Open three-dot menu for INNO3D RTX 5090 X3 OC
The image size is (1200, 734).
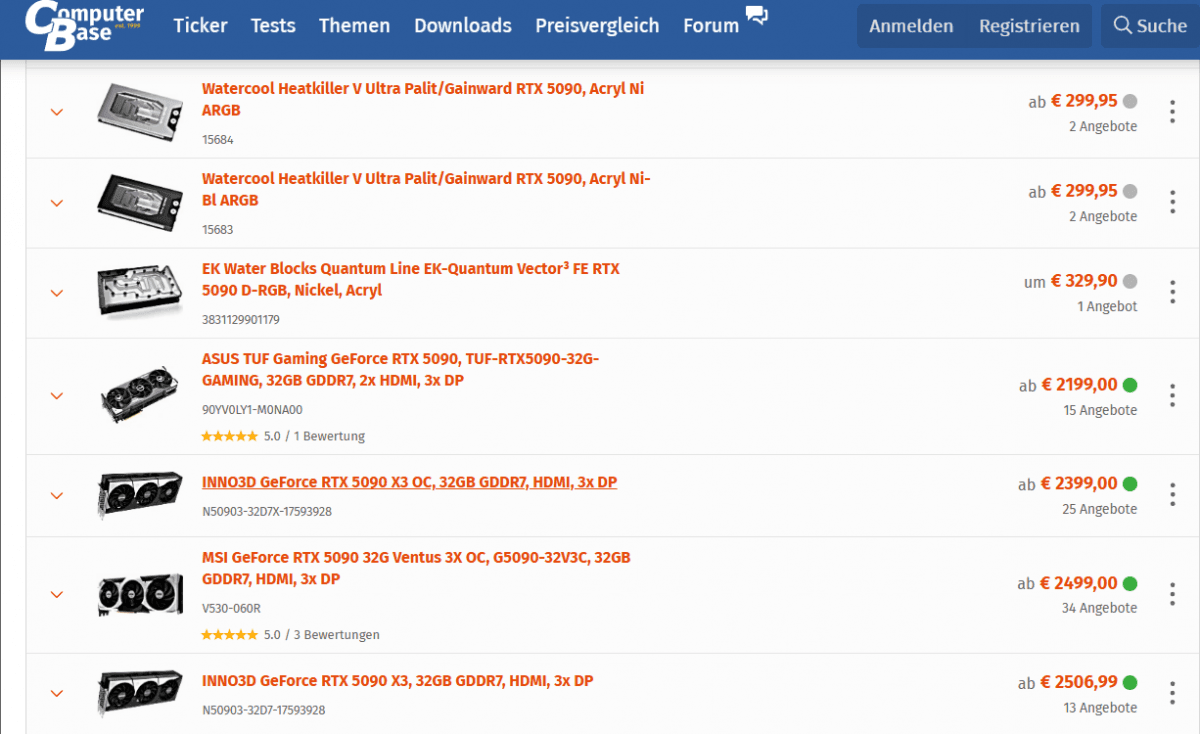point(1172,494)
